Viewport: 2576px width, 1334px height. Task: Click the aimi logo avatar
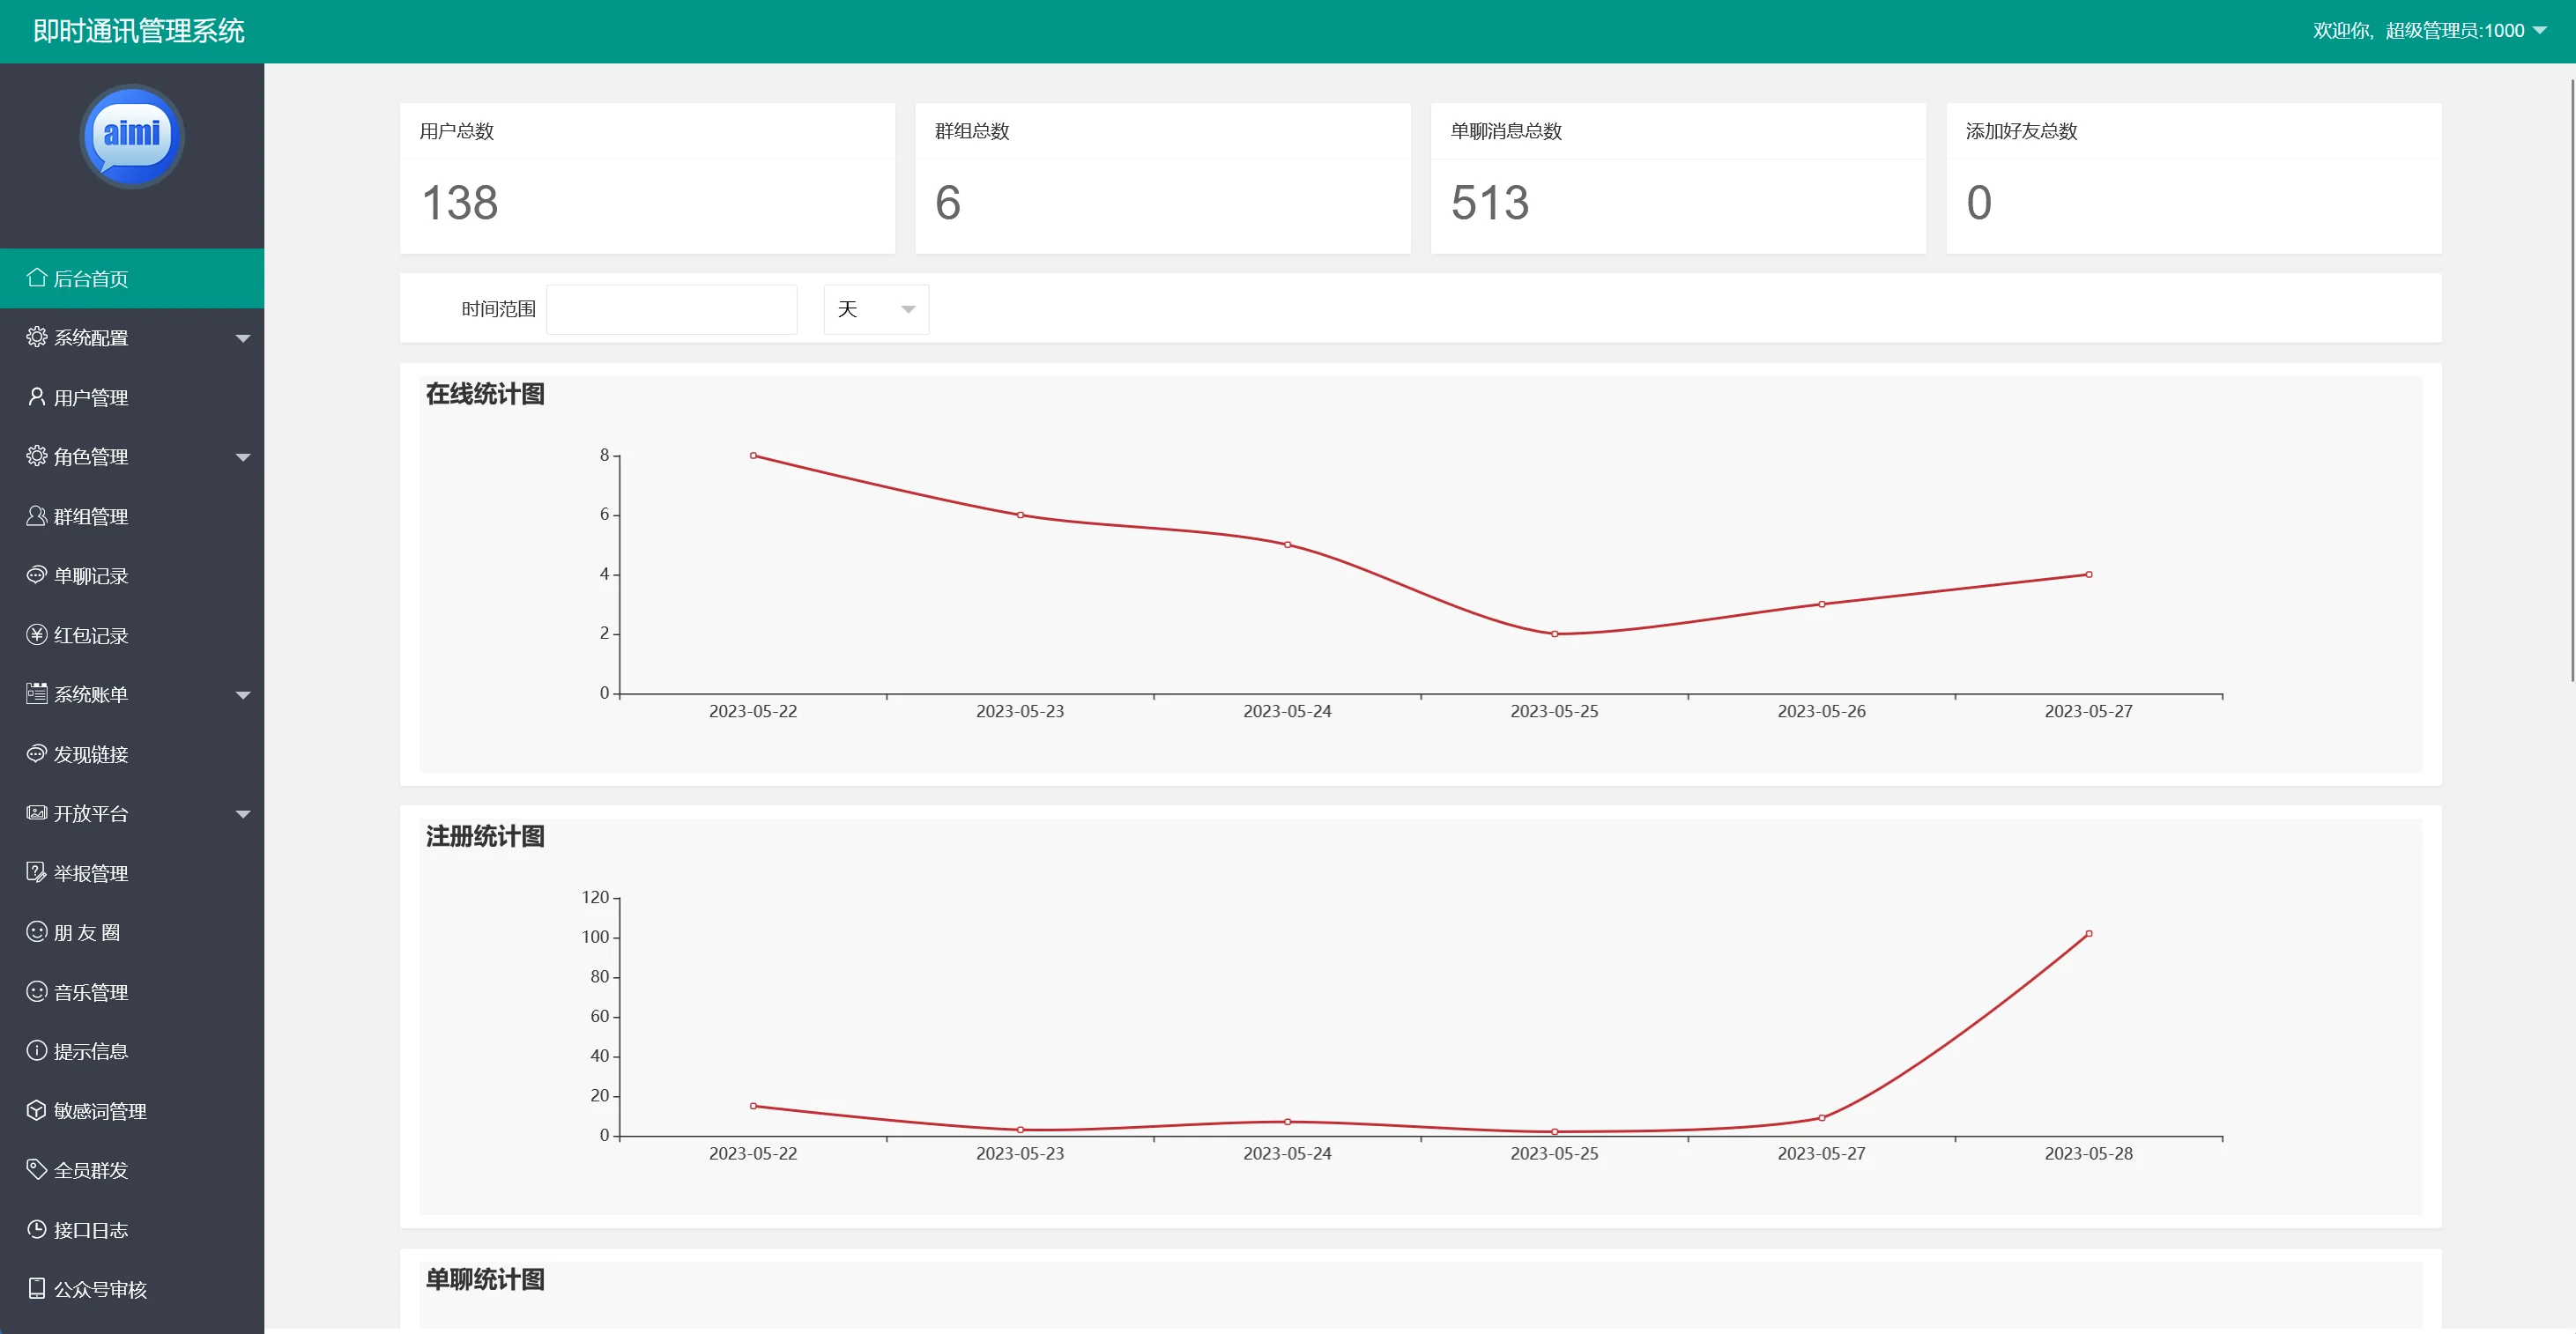click(x=132, y=136)
